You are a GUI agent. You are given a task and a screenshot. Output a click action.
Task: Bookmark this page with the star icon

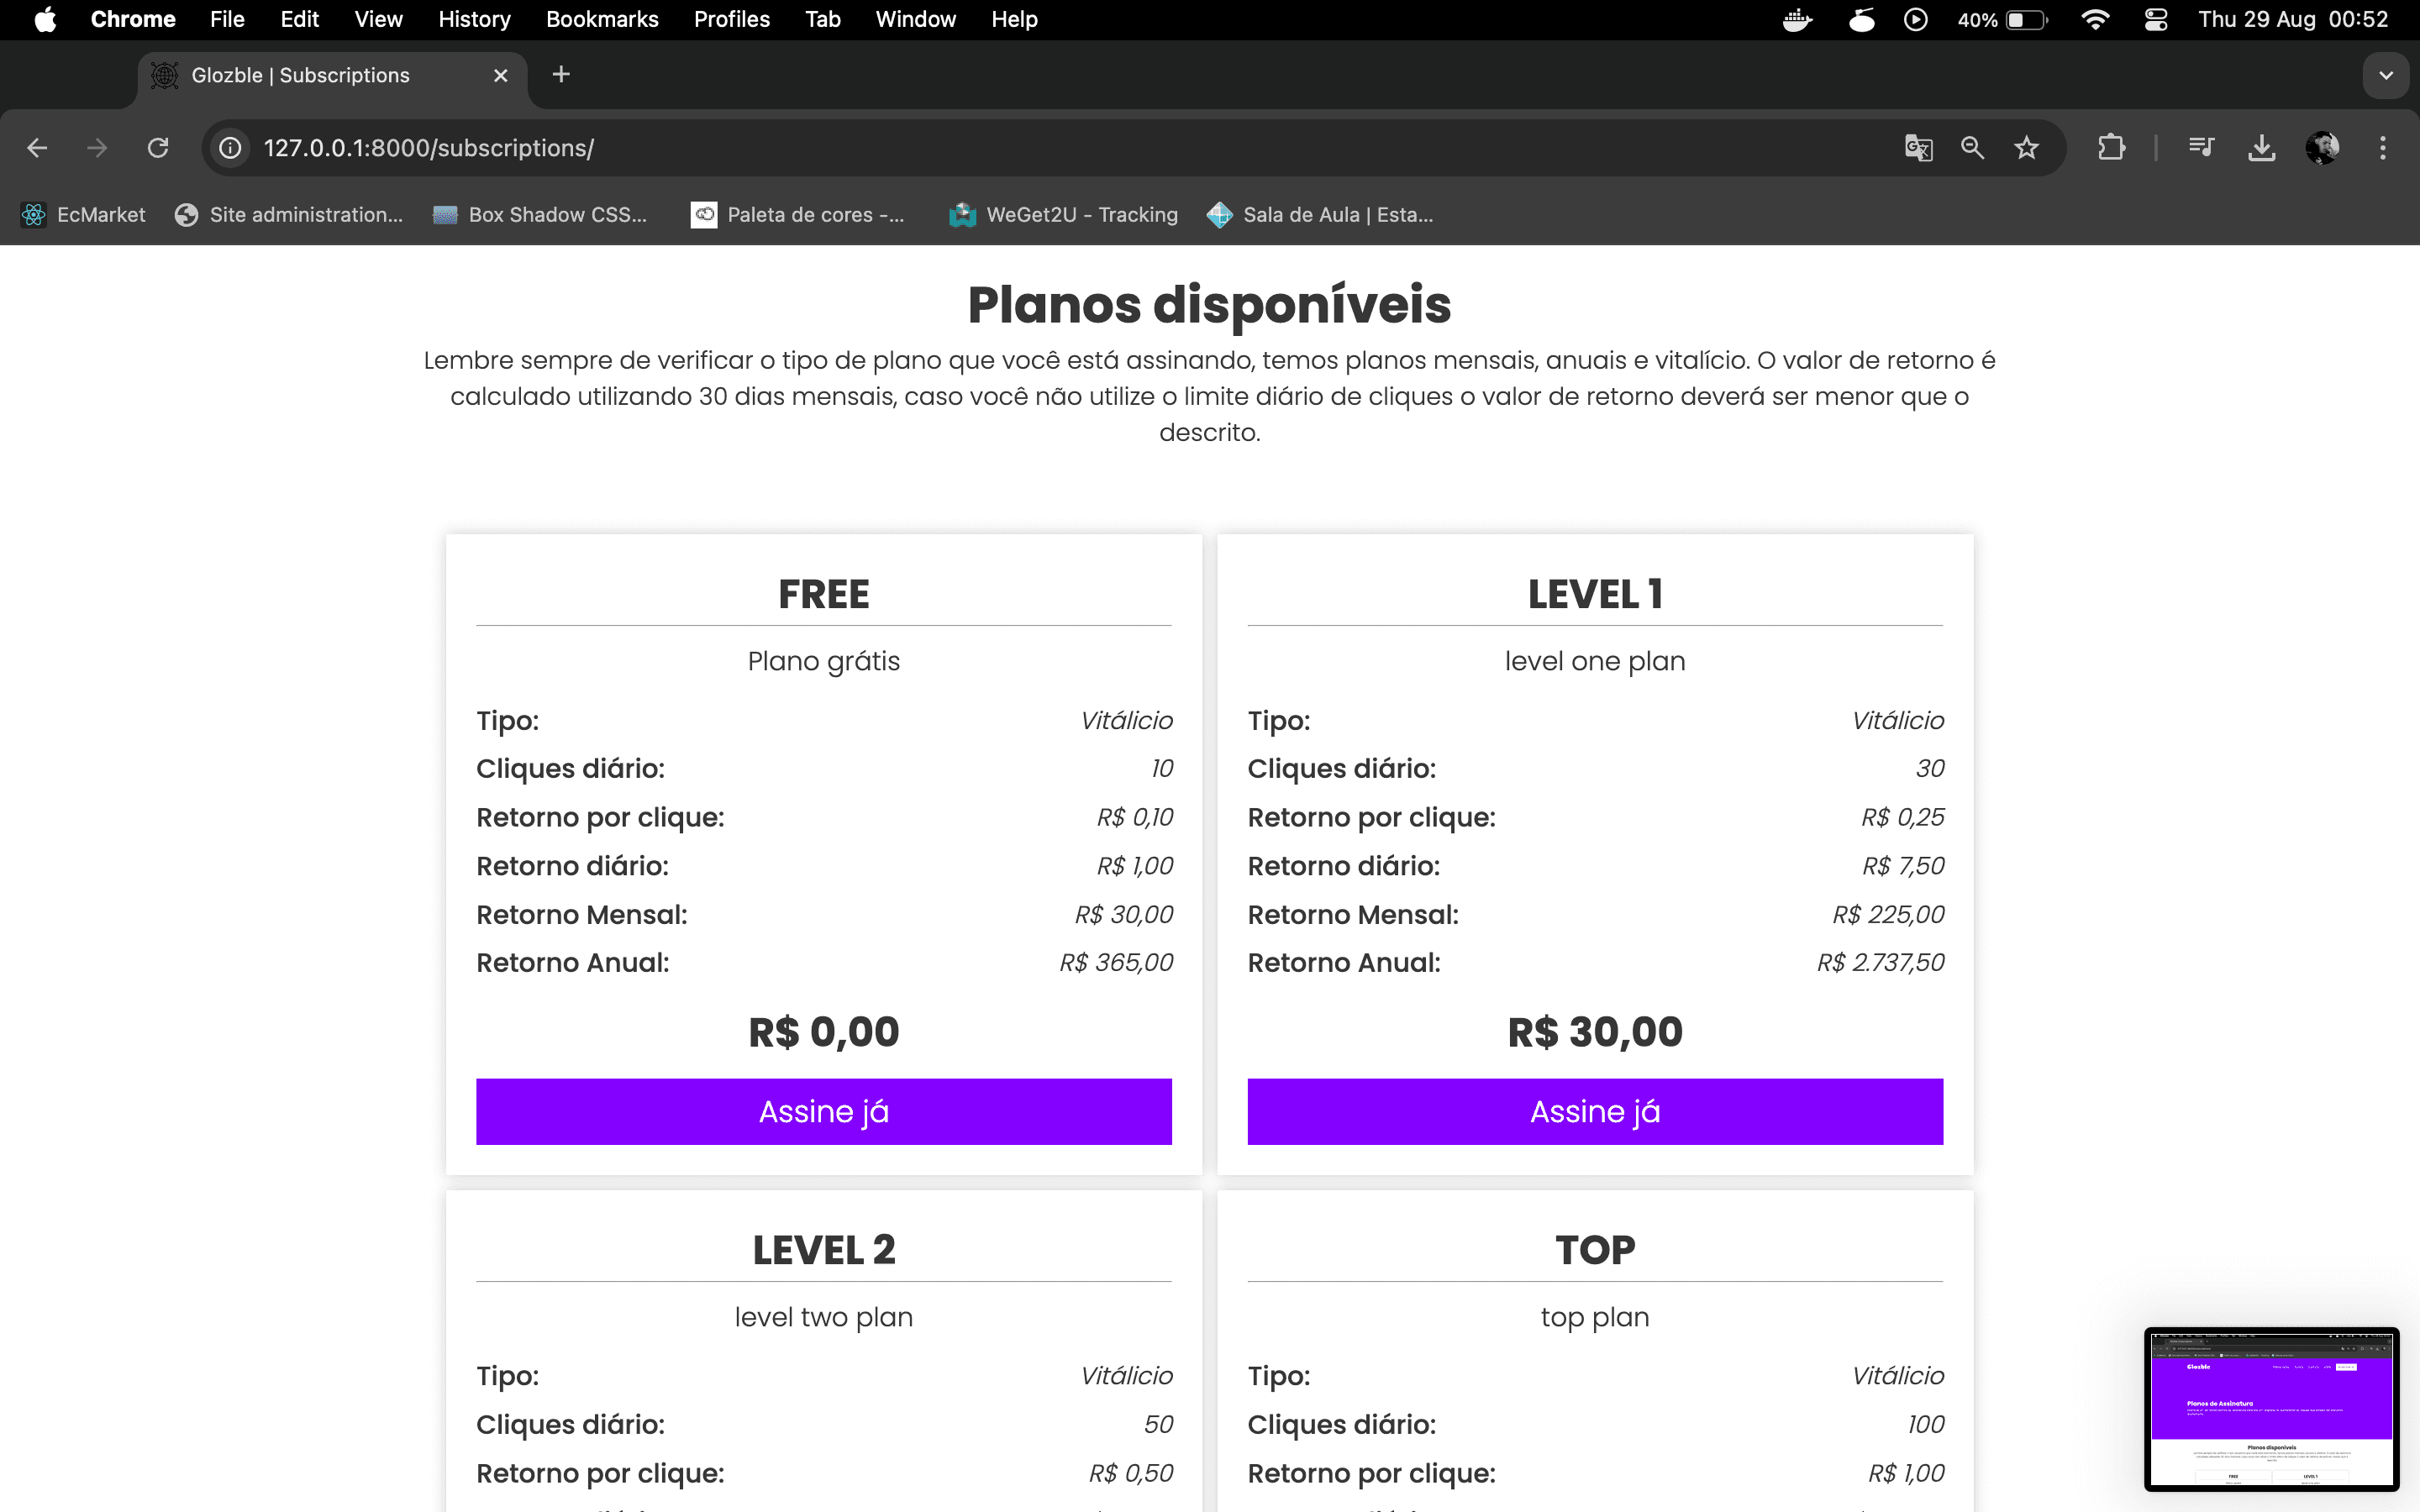coord(2026,148)
